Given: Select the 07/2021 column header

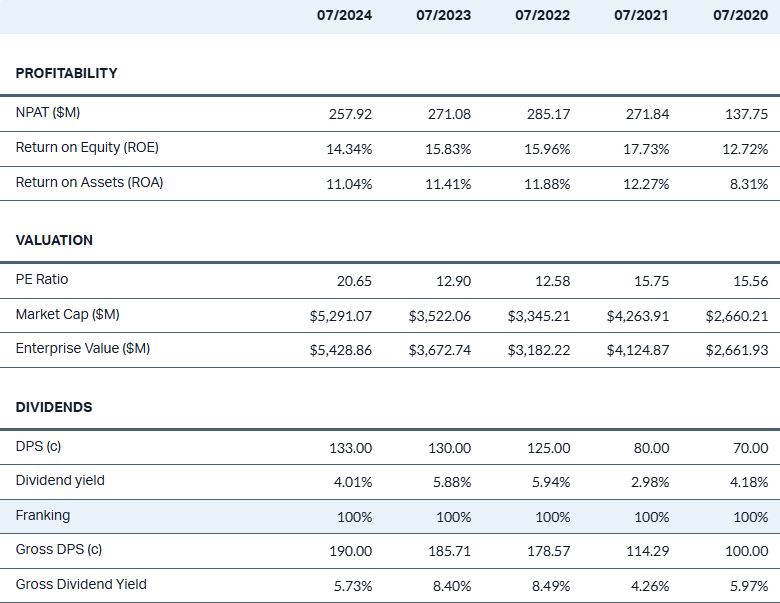Looking at the screenshot, I should (x=641, y=15).
